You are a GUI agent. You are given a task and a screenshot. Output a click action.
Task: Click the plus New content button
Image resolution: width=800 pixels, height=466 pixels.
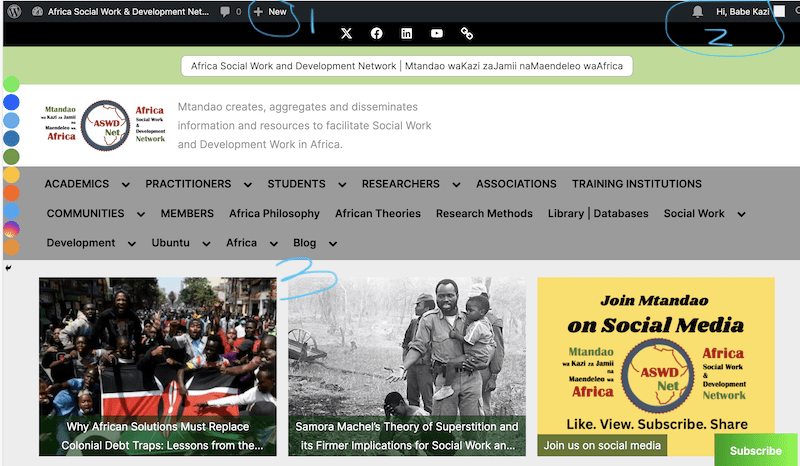(270, 12)
